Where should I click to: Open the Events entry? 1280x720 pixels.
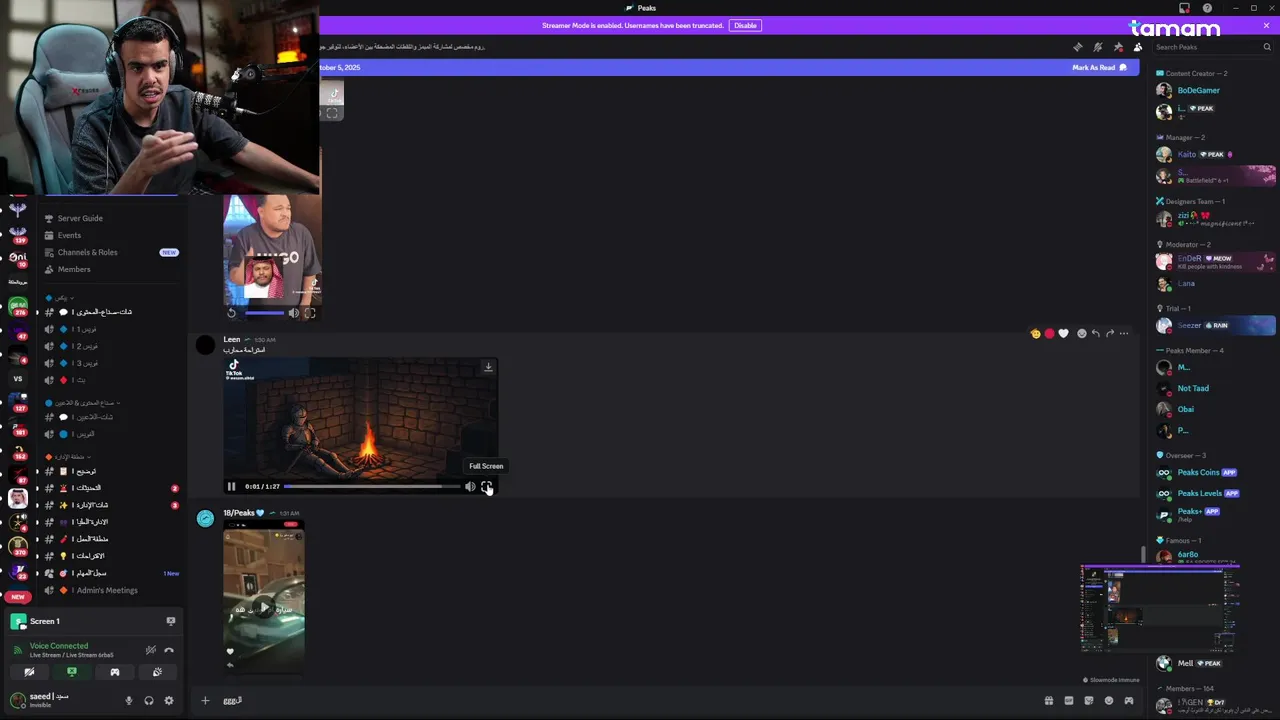69,235
